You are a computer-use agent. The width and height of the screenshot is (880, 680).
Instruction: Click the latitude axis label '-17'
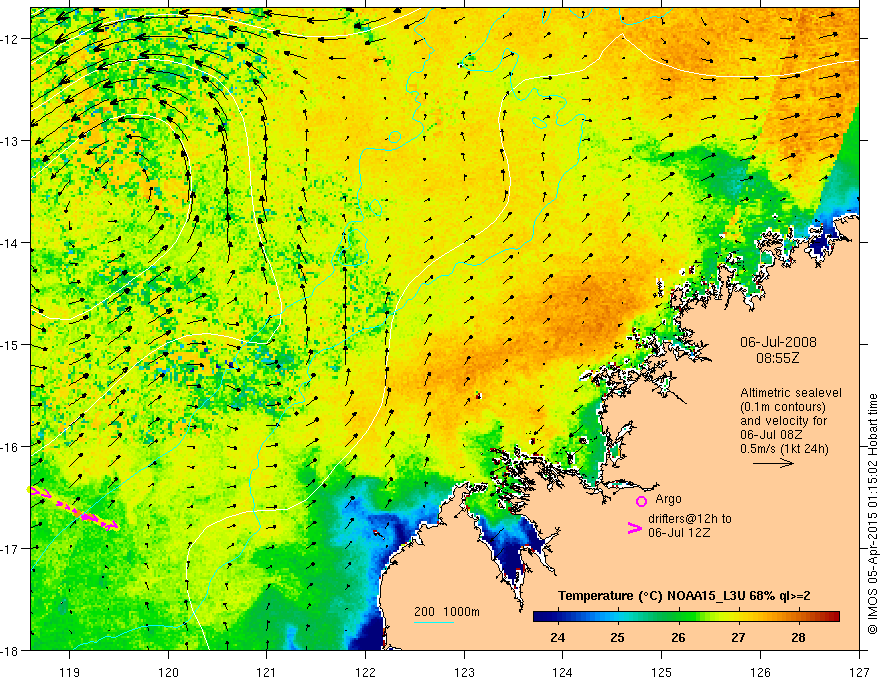(10, 549)
